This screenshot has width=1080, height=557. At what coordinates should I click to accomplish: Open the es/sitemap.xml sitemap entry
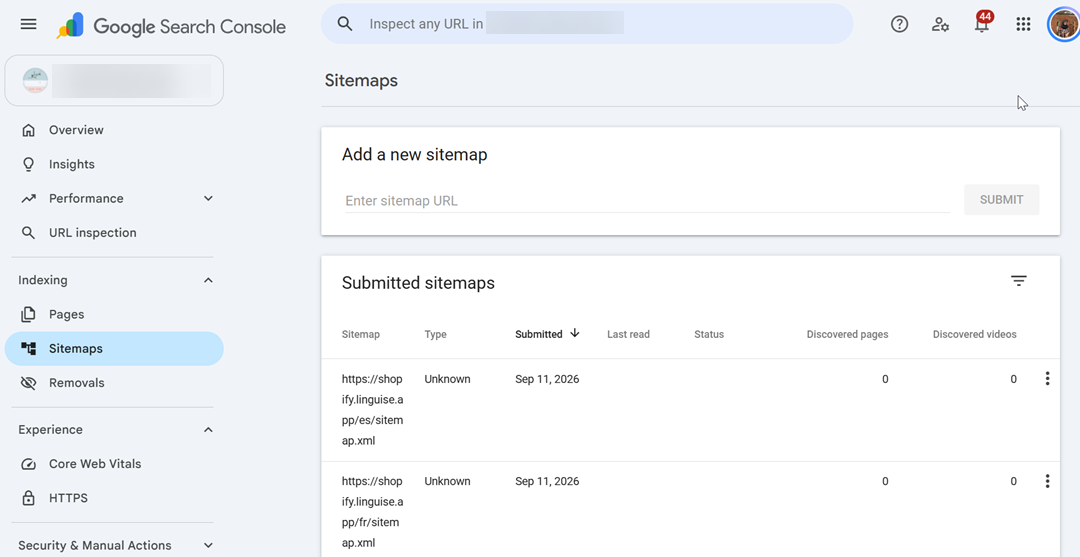tap(373, 410)
